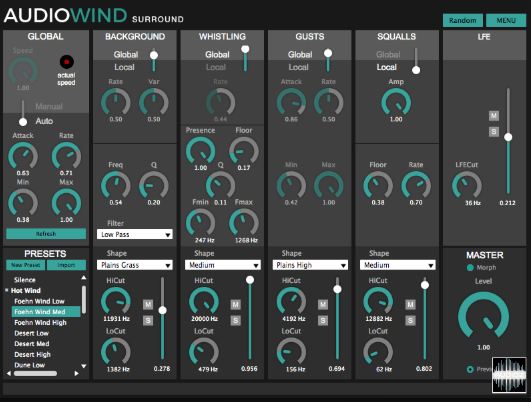Viewport: 531px width, 402px height.
Task: Click the Squalls Rate knob
Action: click(416, 185)
